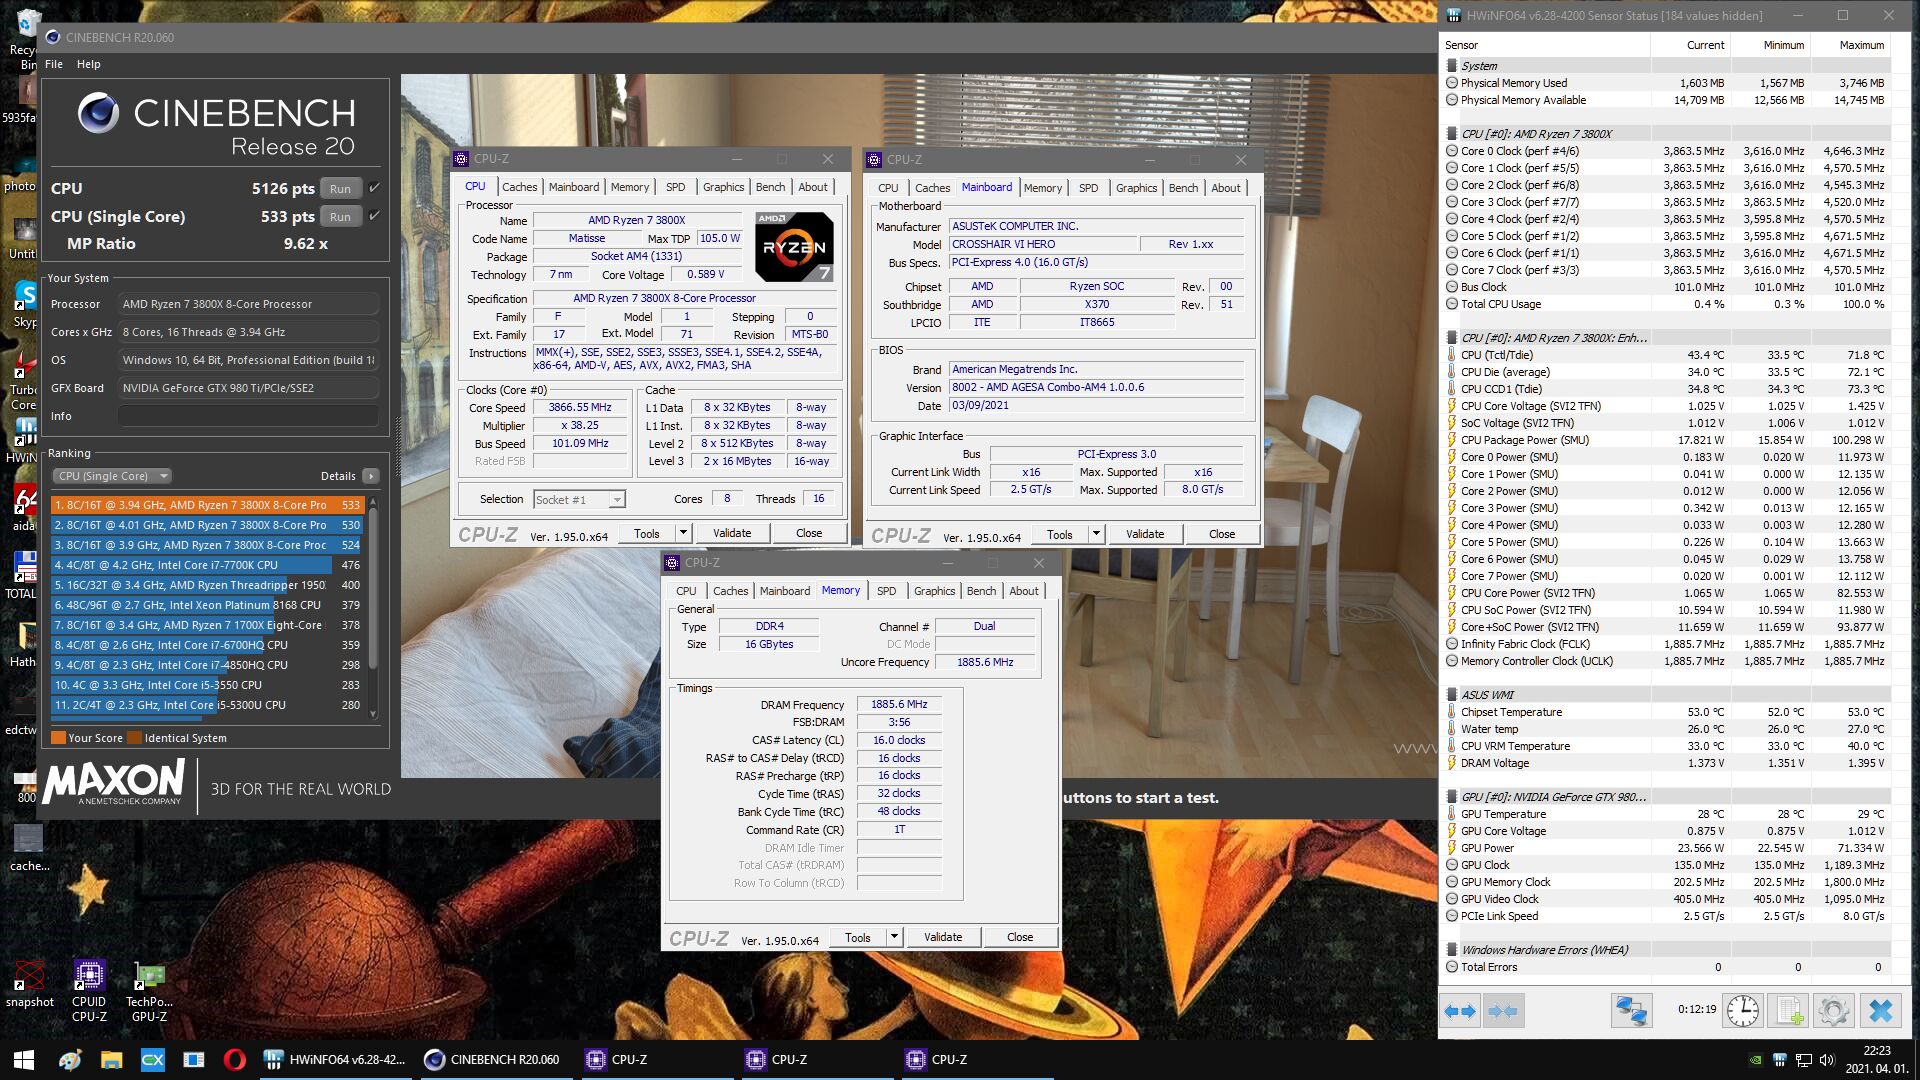
Task: Click Cinebench logo sphere icon
Action: (x=99, y=113)
